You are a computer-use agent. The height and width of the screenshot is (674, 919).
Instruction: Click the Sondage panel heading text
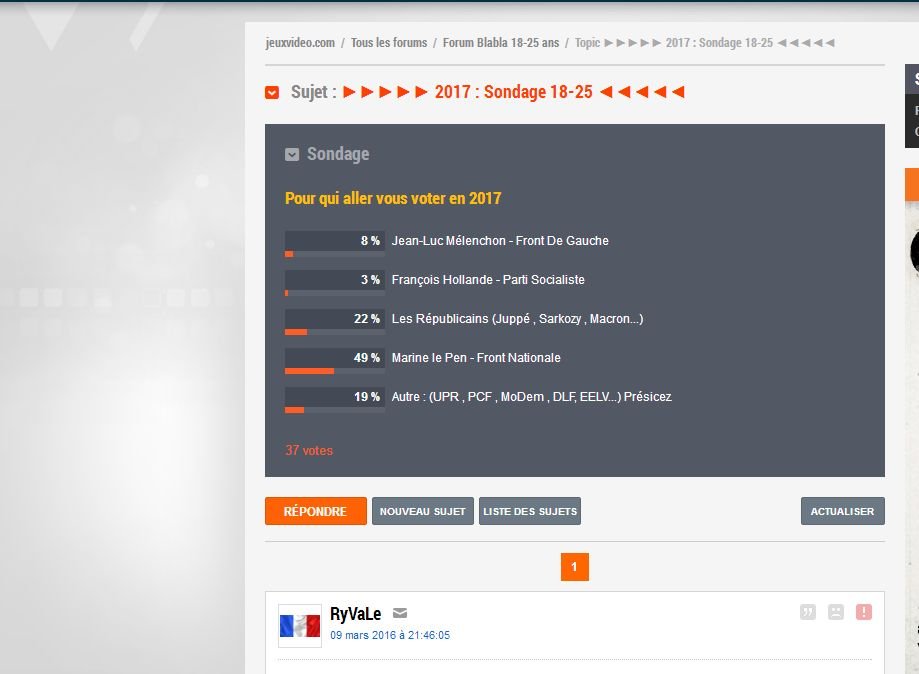tap(338, 154)
